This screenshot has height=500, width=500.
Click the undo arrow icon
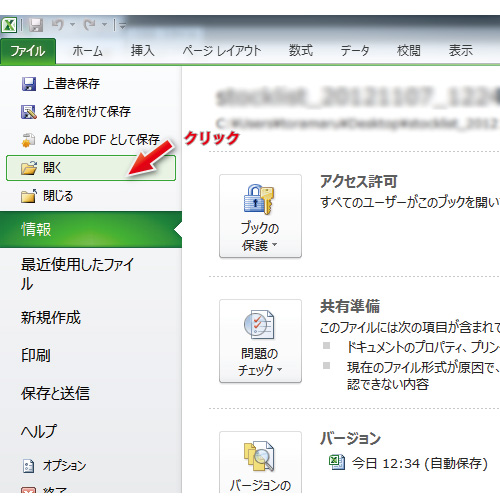point(58,25)
